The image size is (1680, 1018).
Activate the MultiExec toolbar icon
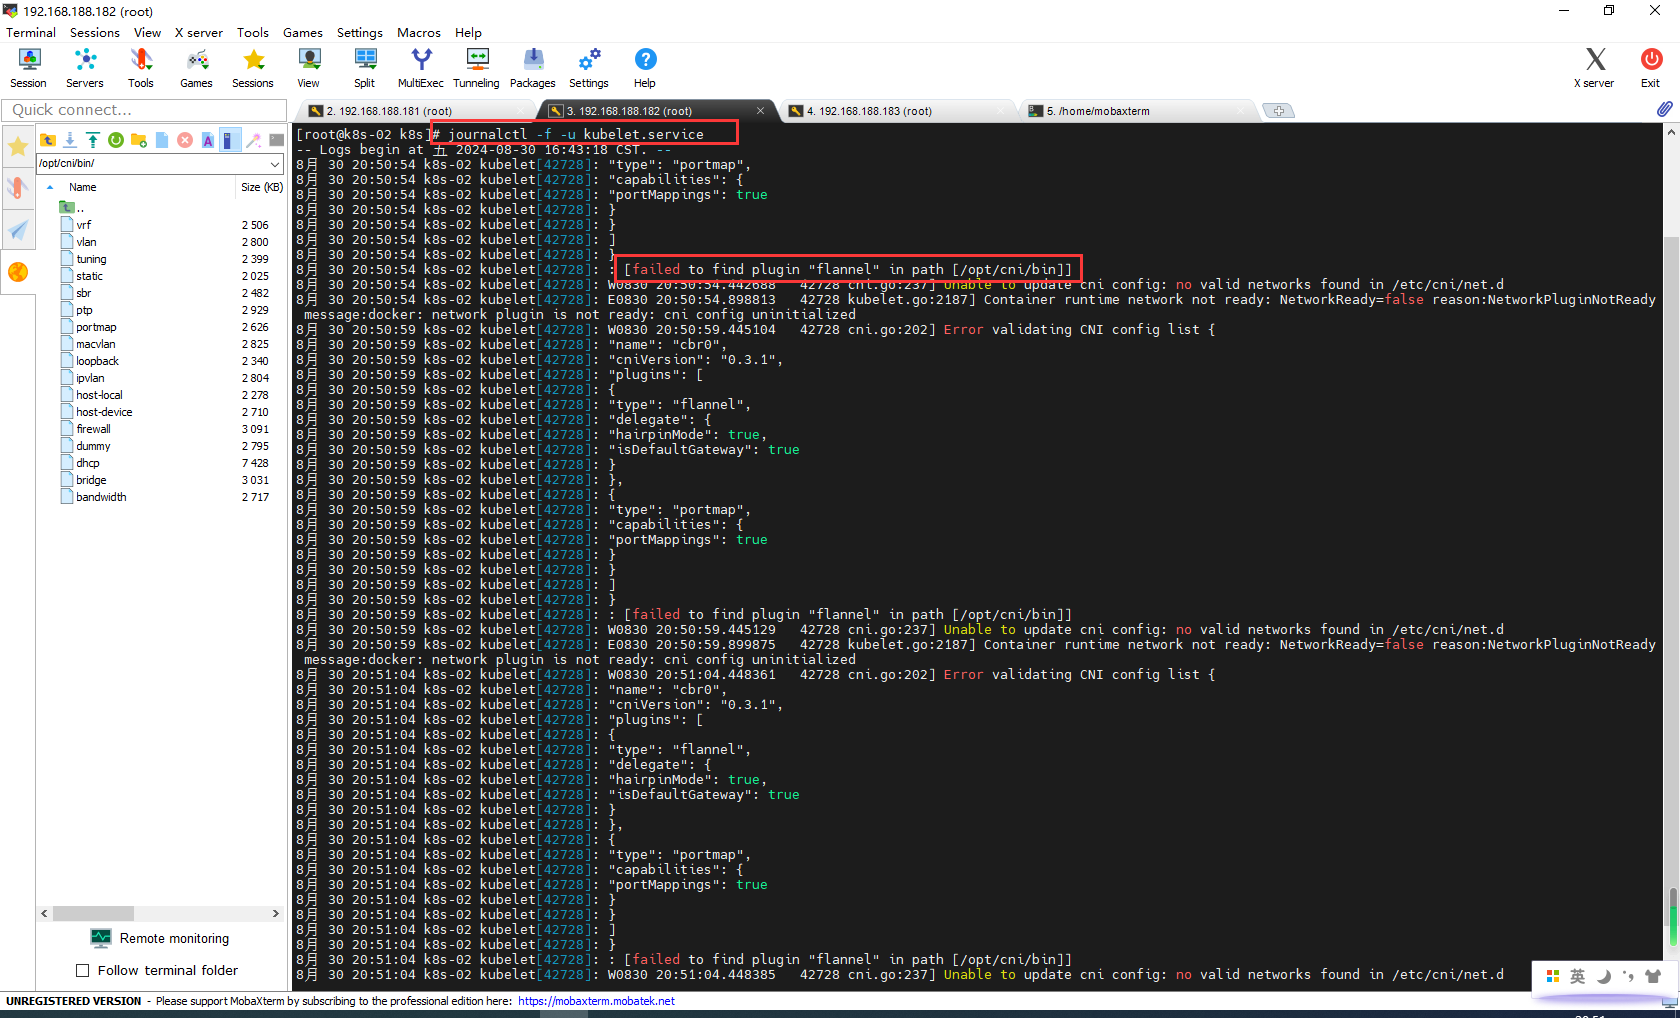pyautogui.click(x=421, y=68)
